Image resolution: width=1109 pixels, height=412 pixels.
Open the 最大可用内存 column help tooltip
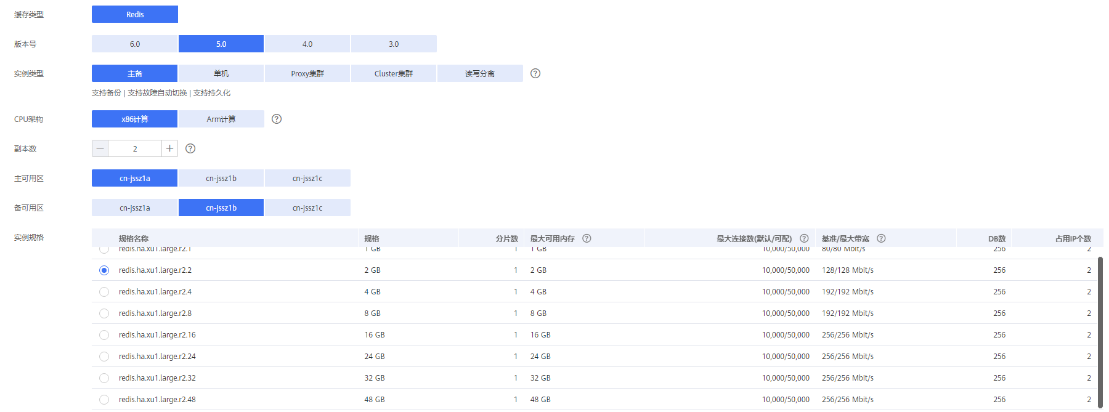click(587, 239)
